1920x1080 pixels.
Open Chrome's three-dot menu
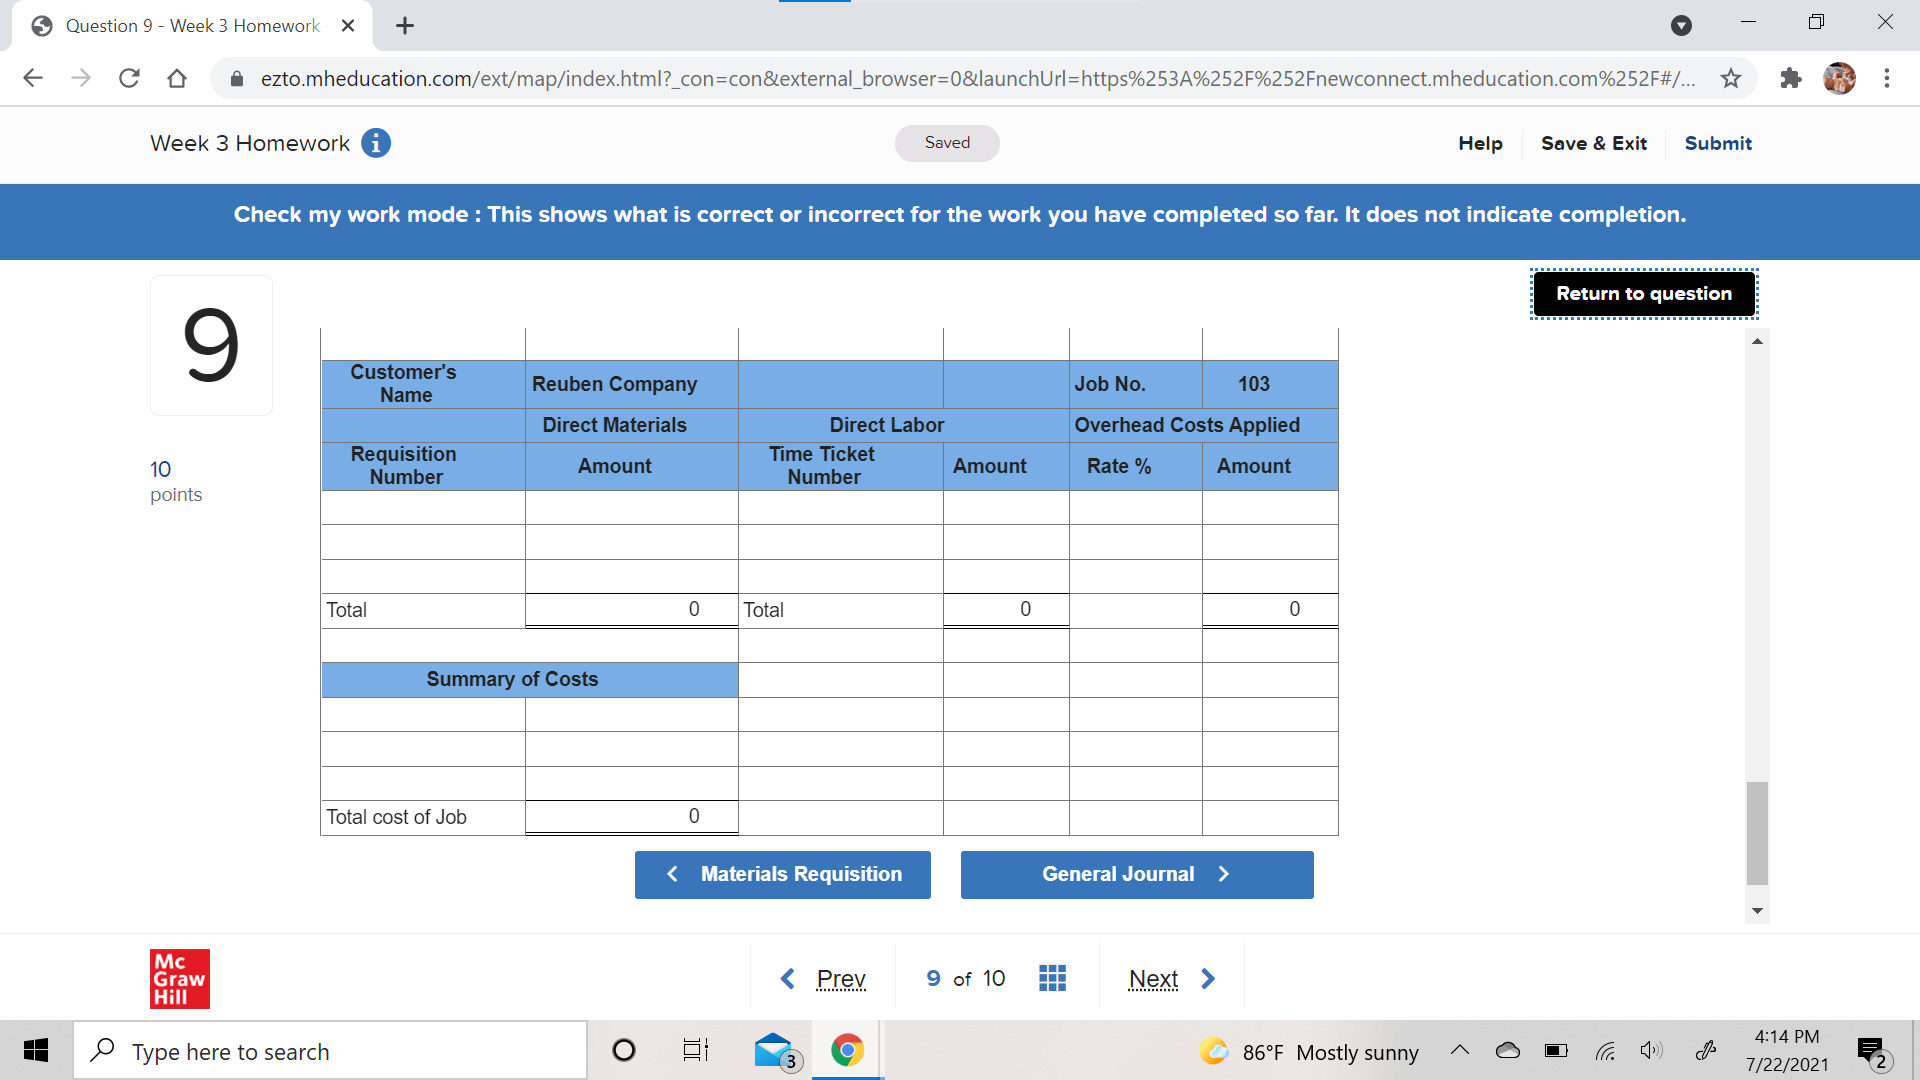pyautogui.click(x=1886, y=78)
